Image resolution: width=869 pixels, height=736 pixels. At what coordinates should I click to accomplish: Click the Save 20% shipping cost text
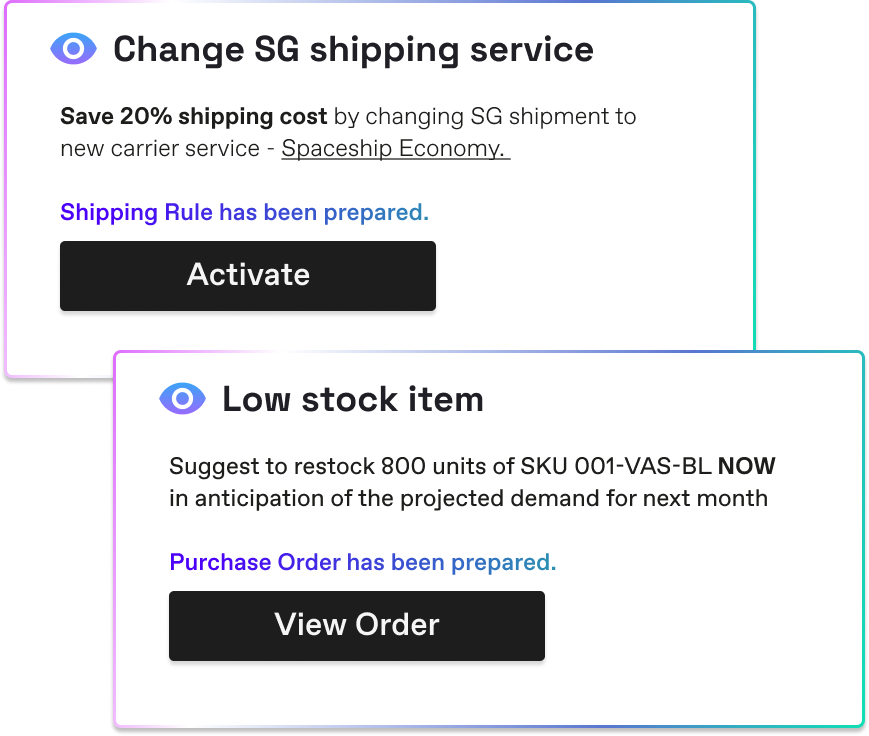[192, 116]
